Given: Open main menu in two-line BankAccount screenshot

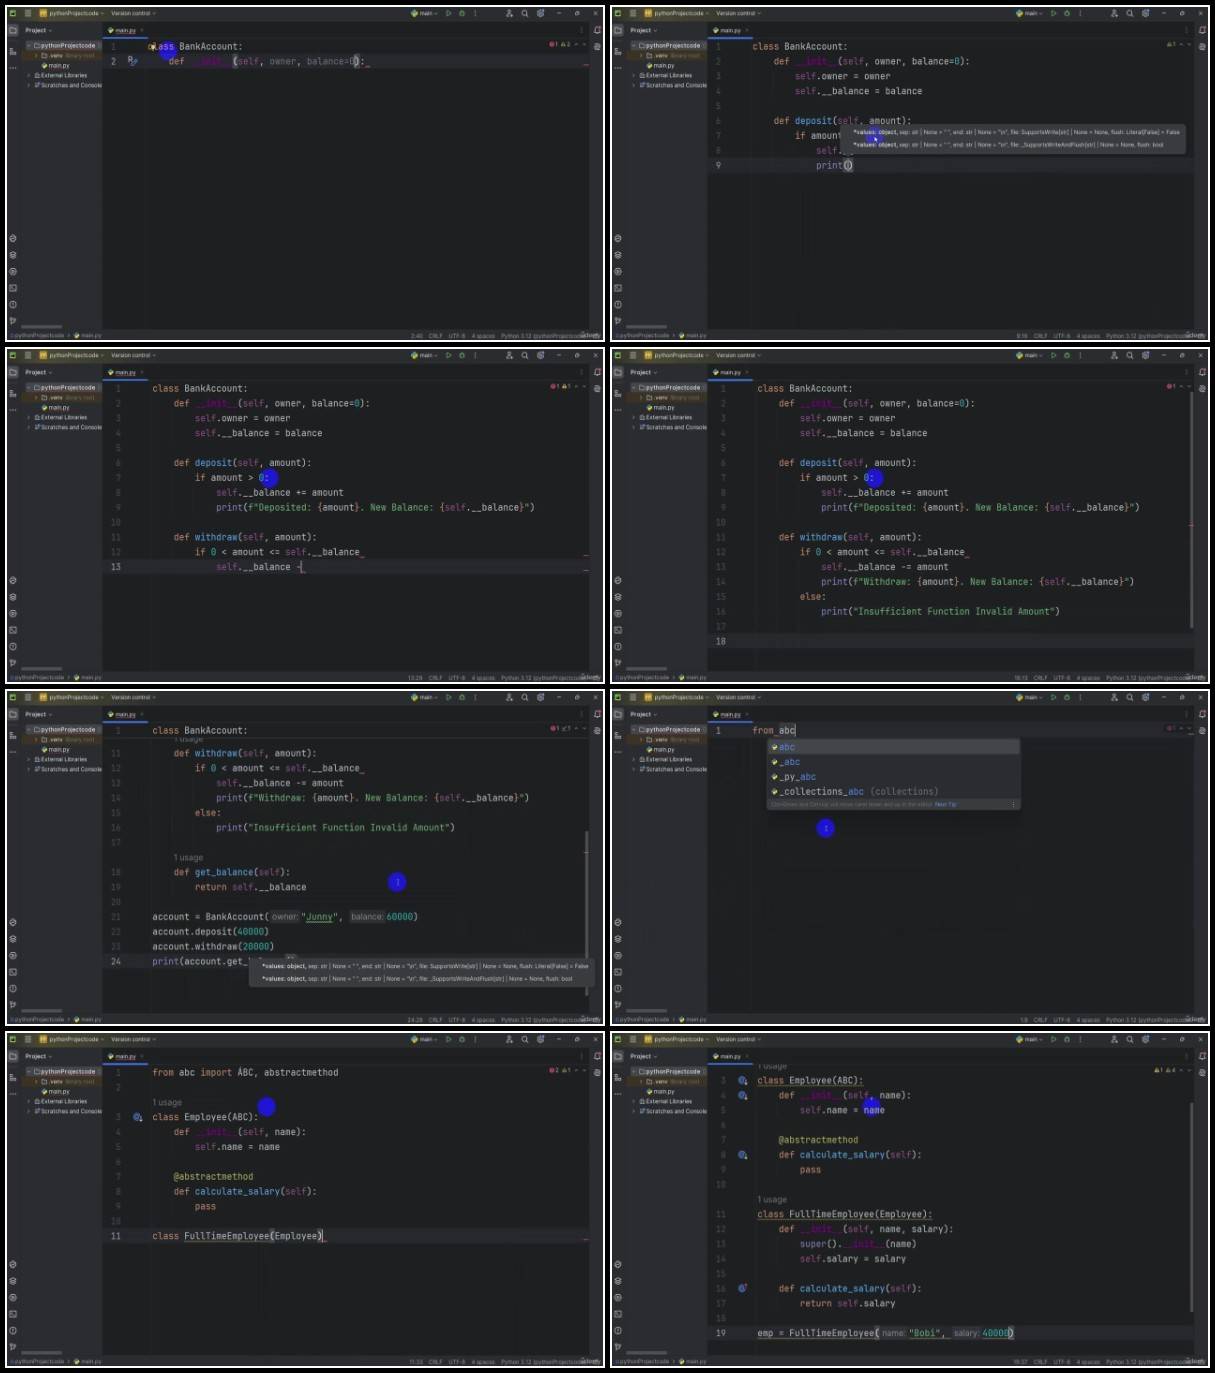Looking at the screenshot, I should (28, 14).
